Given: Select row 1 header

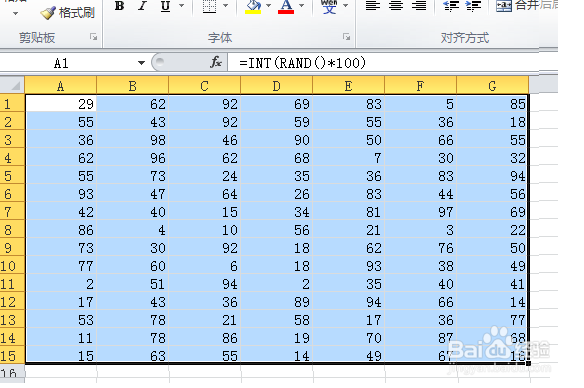Looking at the screenshot, I should [x=12, y=104].
